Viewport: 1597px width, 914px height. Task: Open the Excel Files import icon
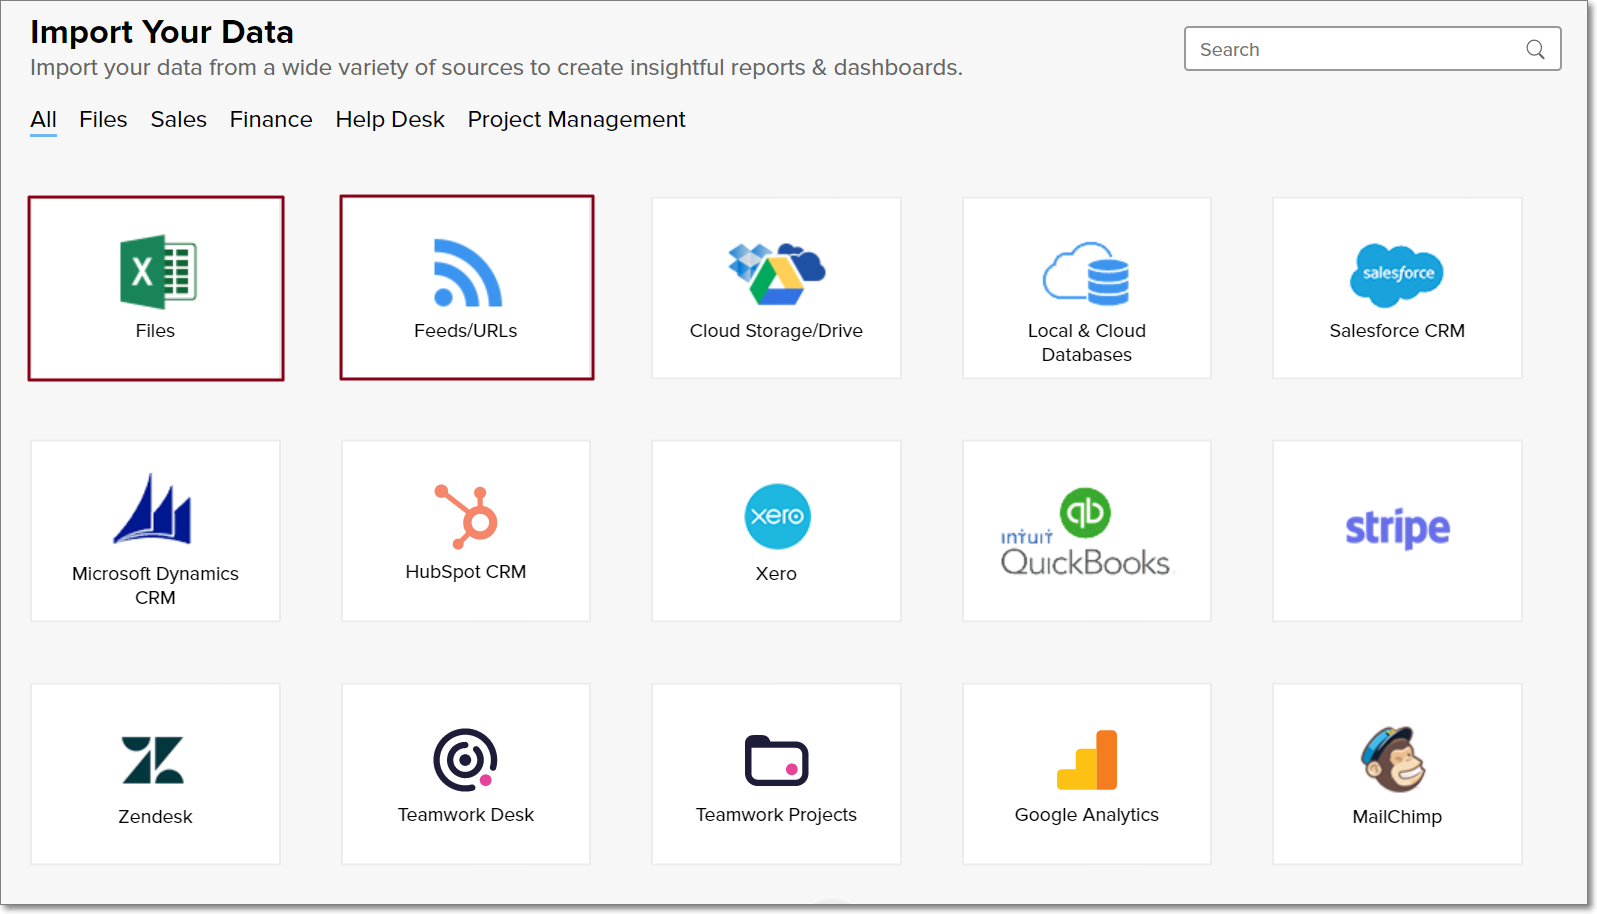click(158, 272)
